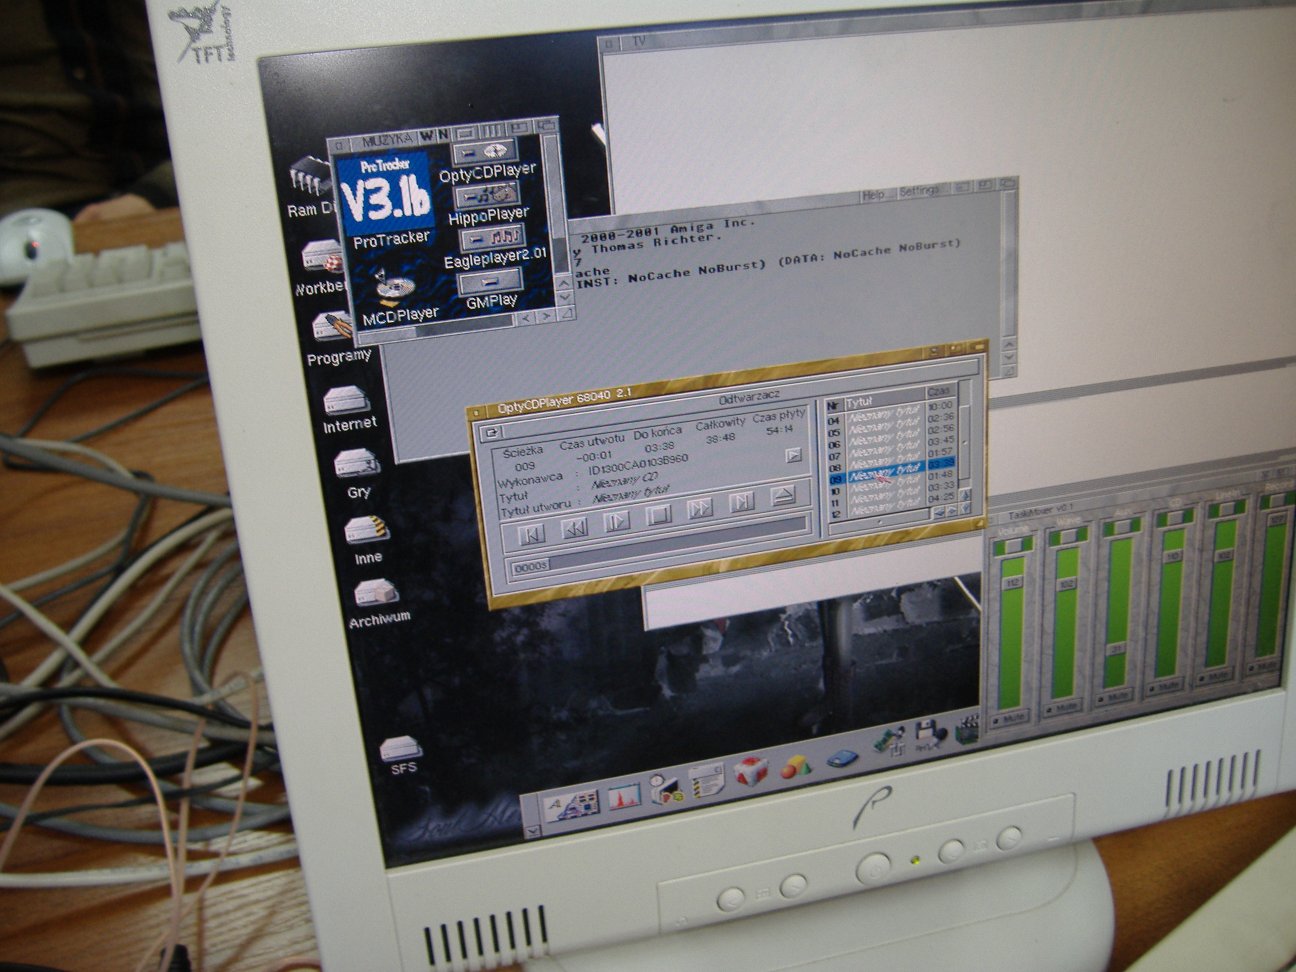Adjust the LineIn slider in the mixer
The height and width of the screenshot is (972, 1296).
1223,592
